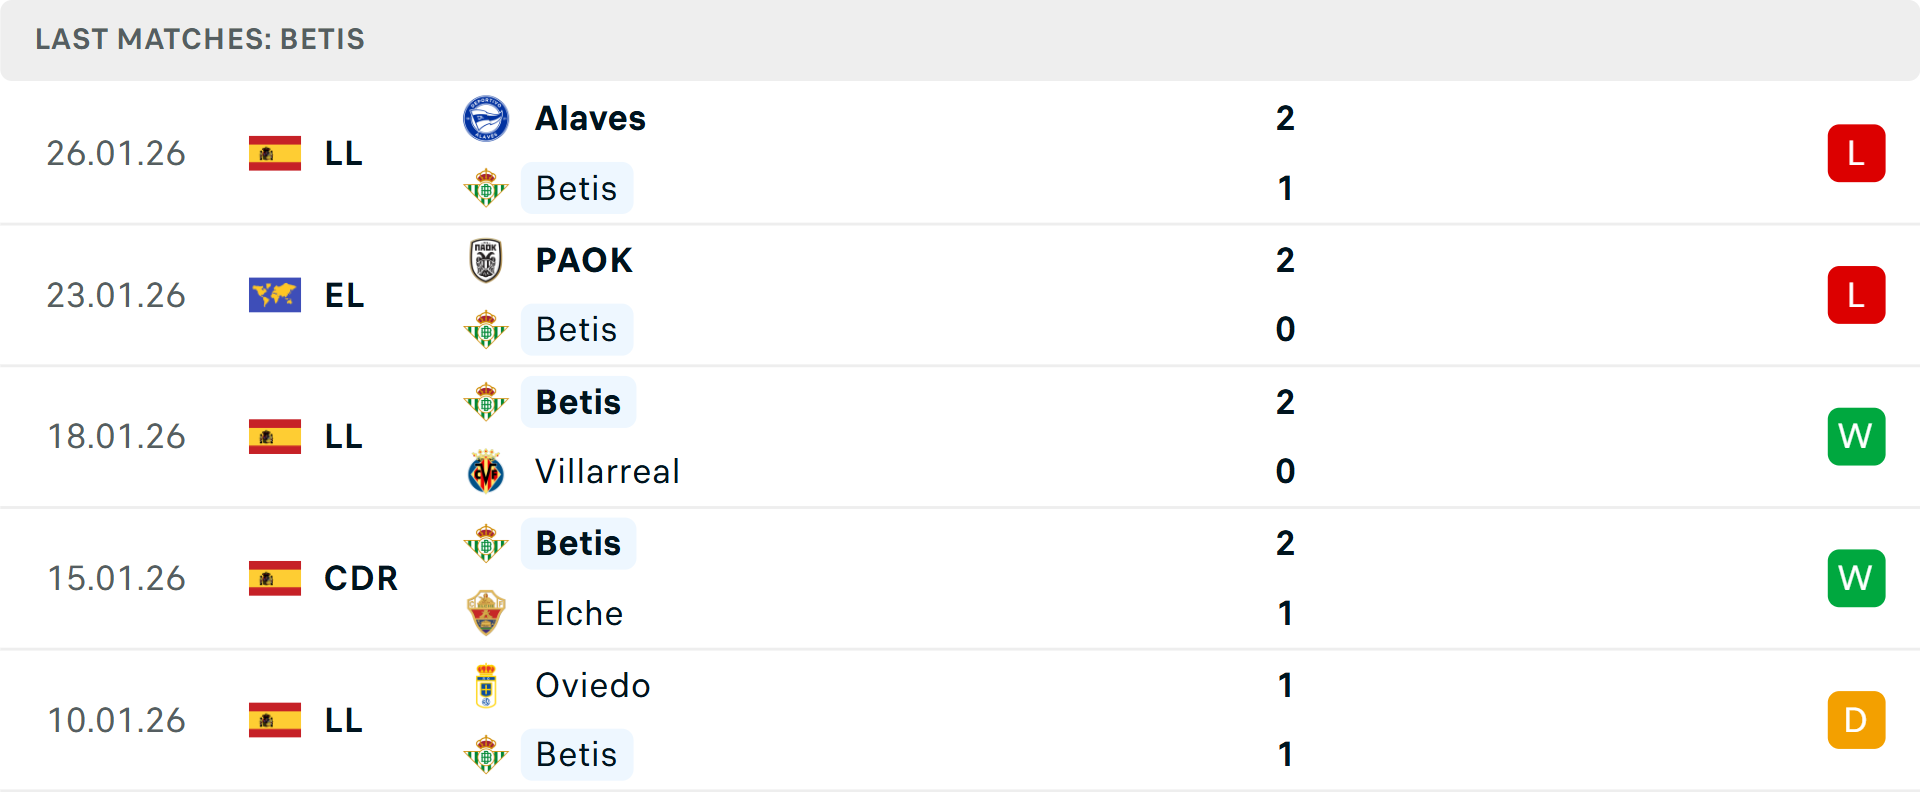Click the Villarreal club crest
1920x792 pixels.
(x=486, y=472)
